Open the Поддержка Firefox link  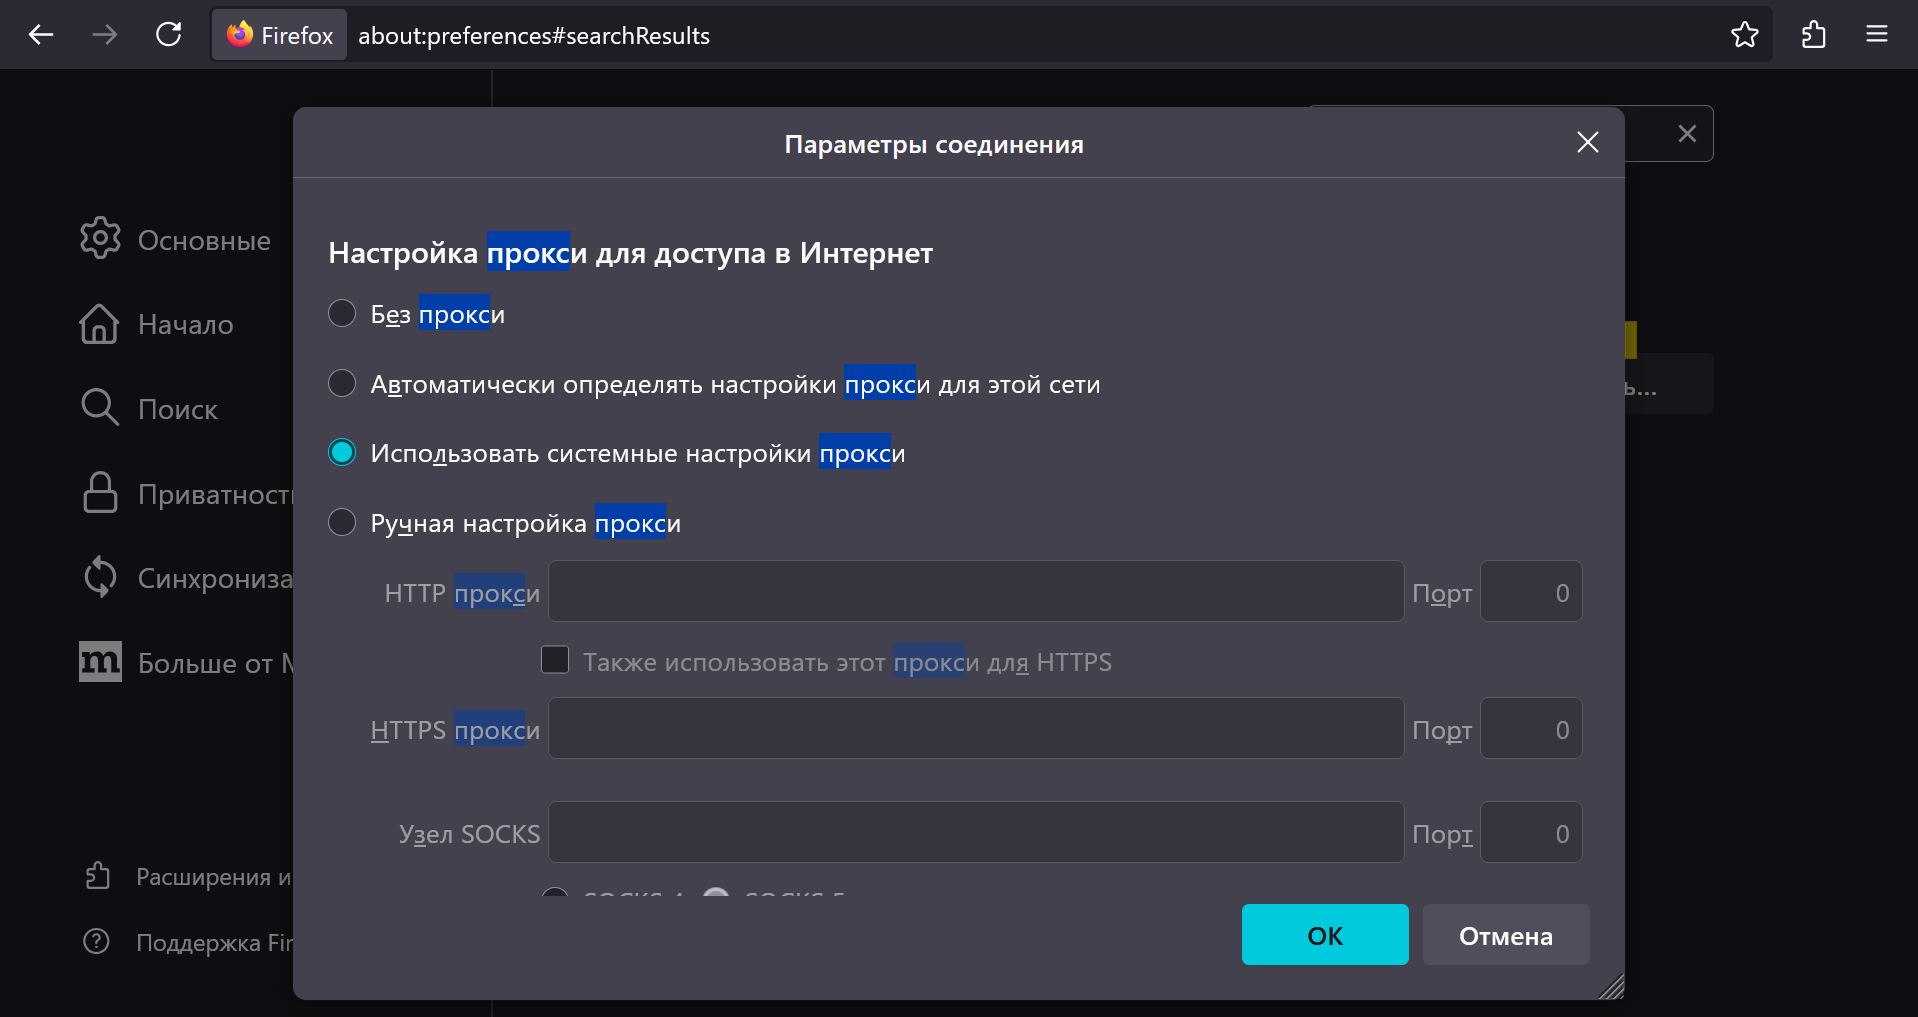click(188, 942)
